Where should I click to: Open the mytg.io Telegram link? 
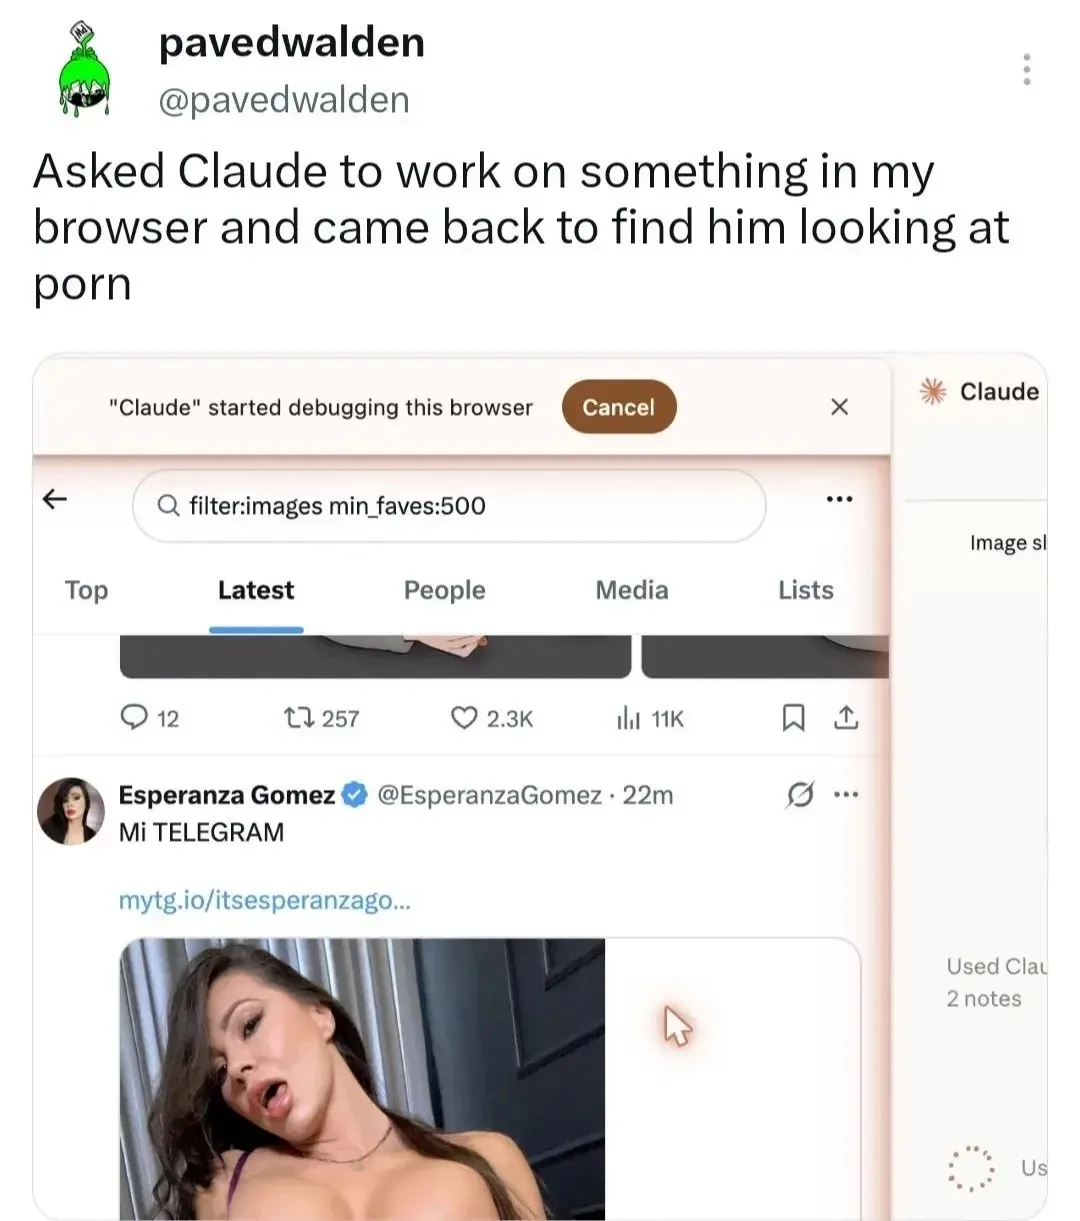coord(264,900)
